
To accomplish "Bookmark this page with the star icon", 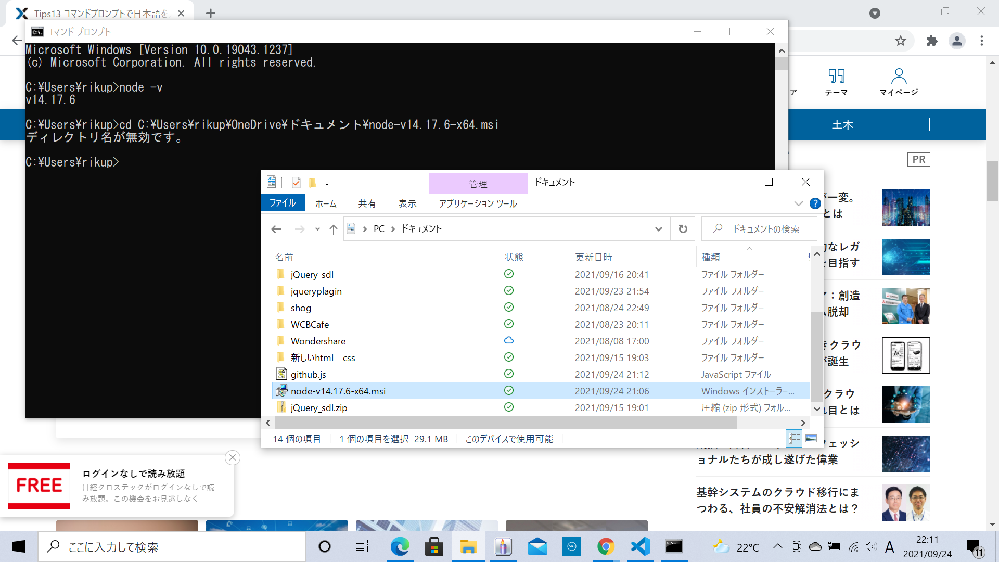I will click(900, 41).
